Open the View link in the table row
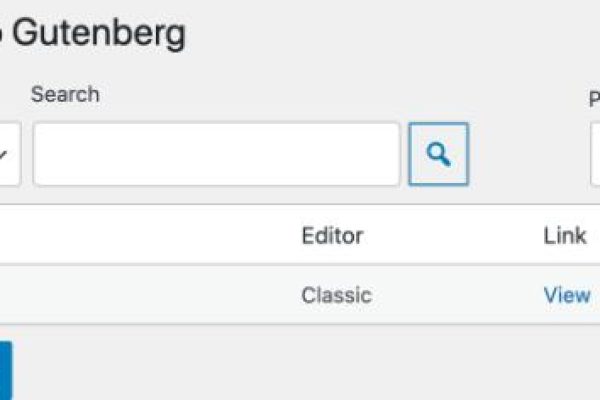Image resolution: width=600 pixels, height=400 pixels. [x=566, y=295]
